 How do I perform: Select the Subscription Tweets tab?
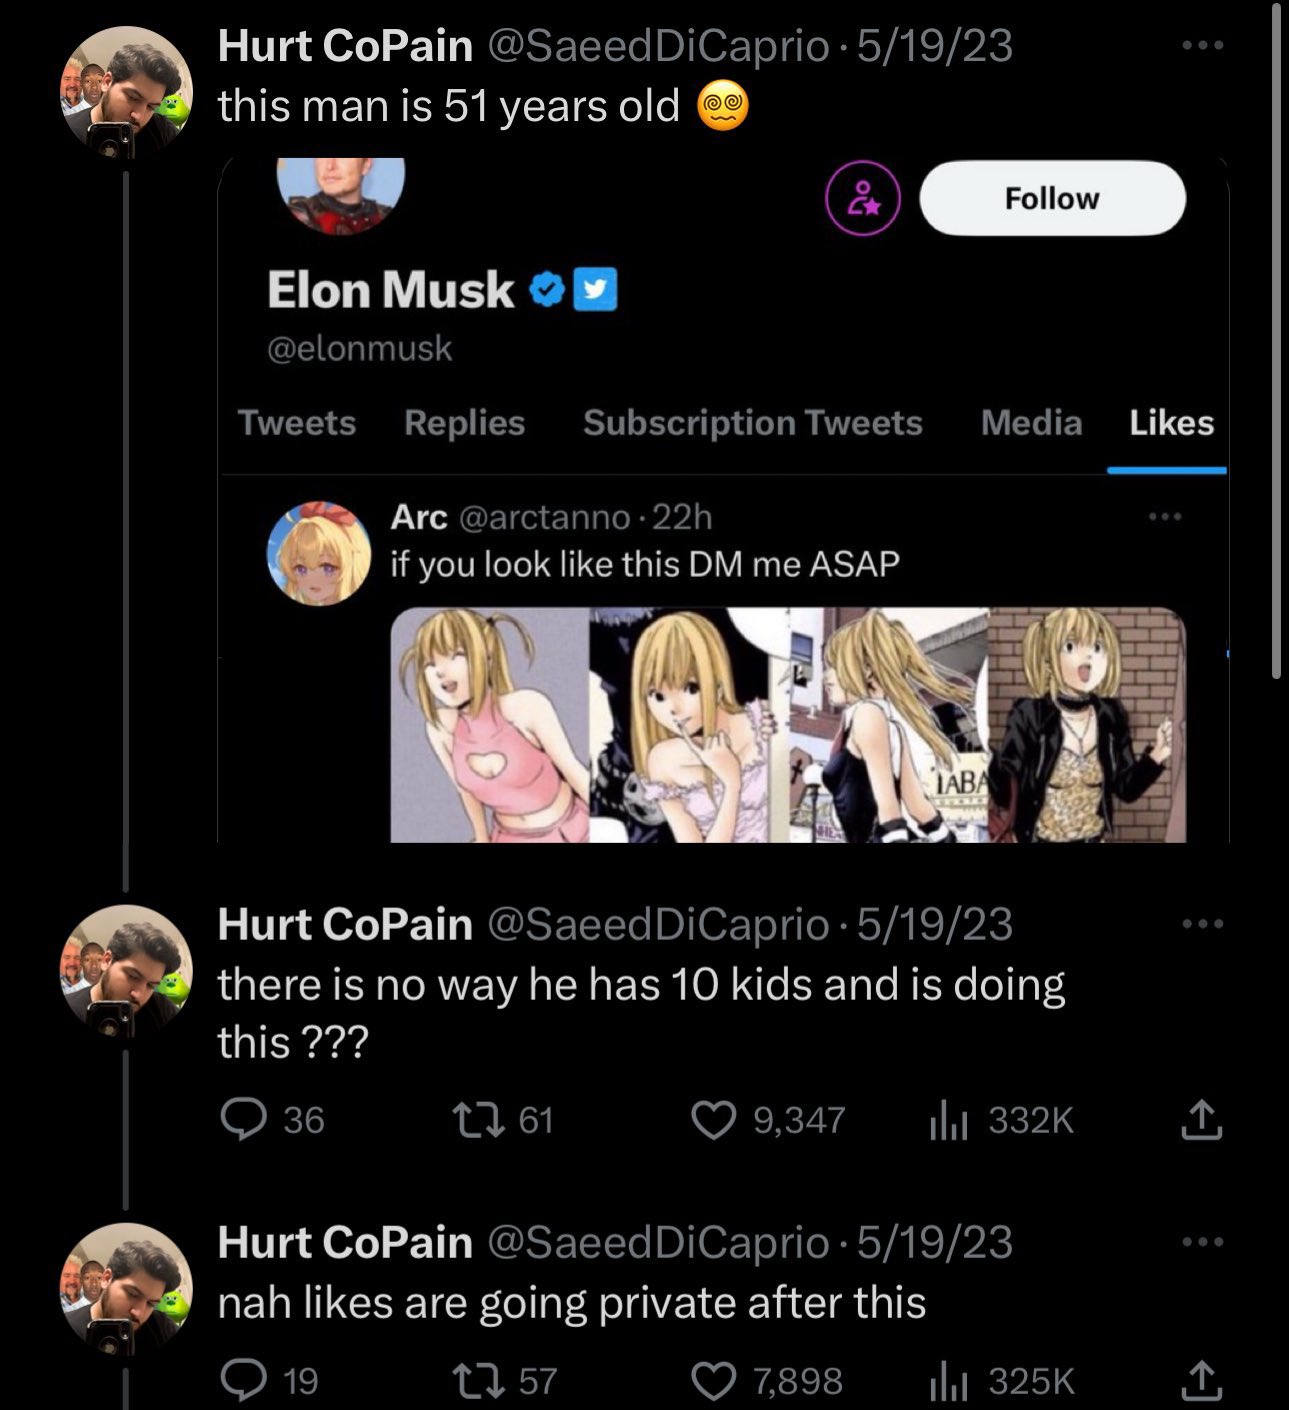(x=752, y=423)
